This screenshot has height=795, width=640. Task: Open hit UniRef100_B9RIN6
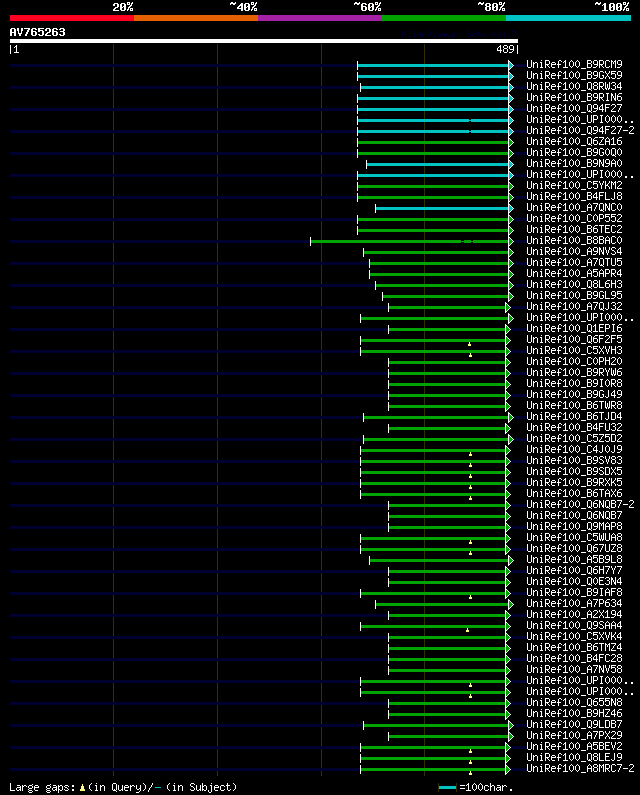click(574, 97)
